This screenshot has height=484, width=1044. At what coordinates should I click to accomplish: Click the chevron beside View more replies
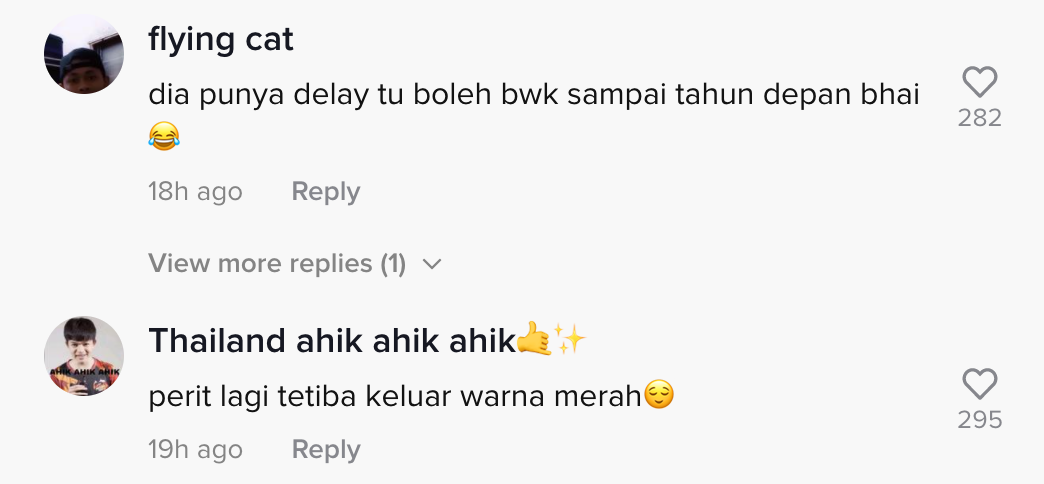432,264
